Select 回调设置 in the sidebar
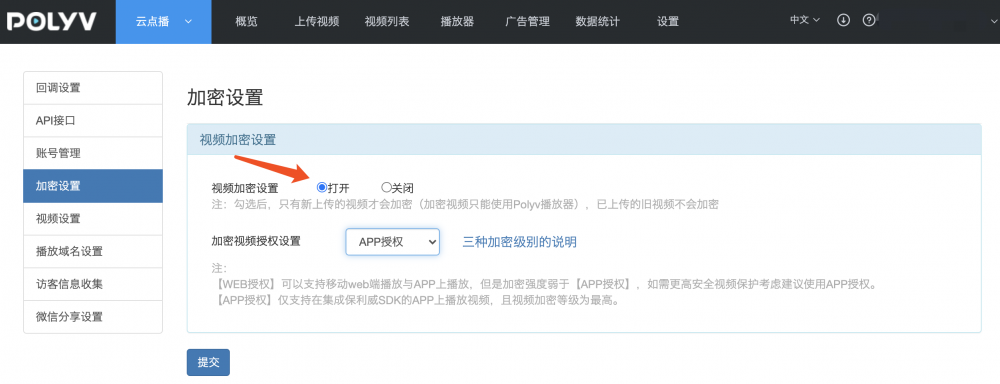1000x384 pixels. 93,88
